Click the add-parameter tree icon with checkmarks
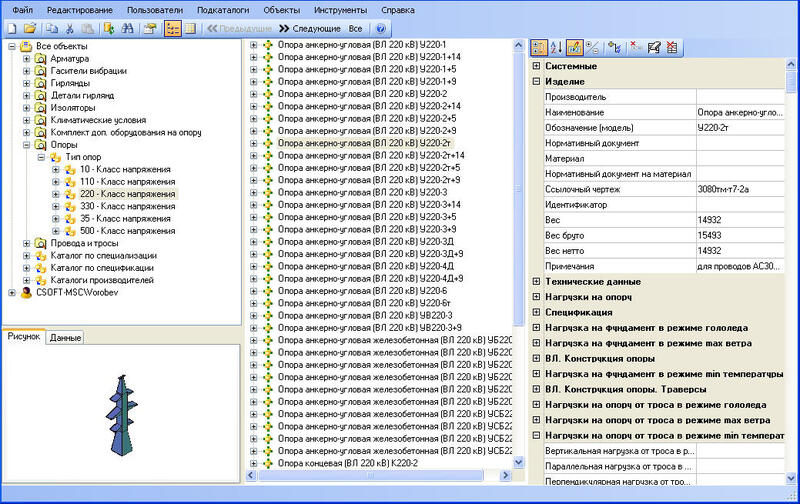 click(615, 47)
